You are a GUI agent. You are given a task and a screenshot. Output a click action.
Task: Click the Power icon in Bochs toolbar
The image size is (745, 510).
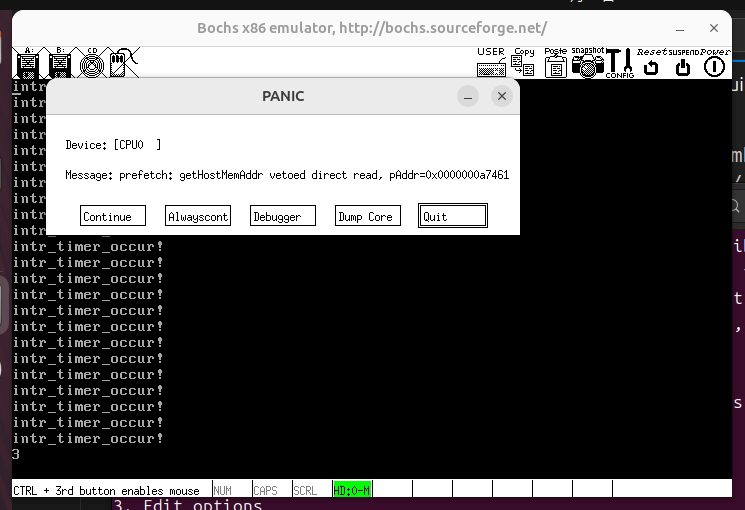click(x=715, y=62)
